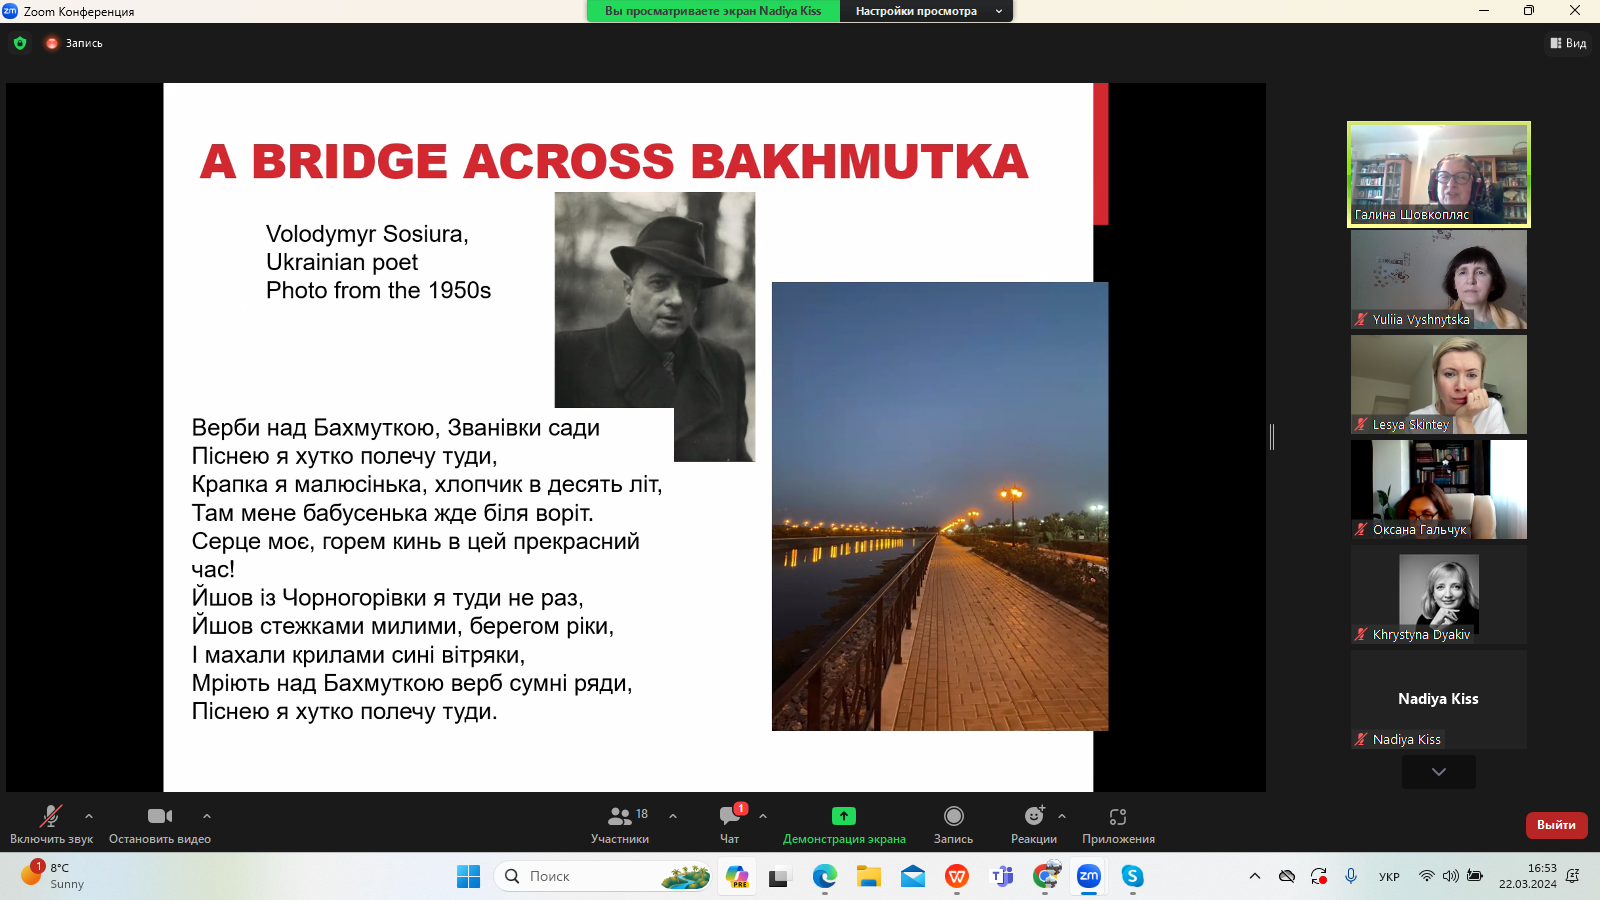Open the Apps icon in the toolbar

click(1118, 816)
